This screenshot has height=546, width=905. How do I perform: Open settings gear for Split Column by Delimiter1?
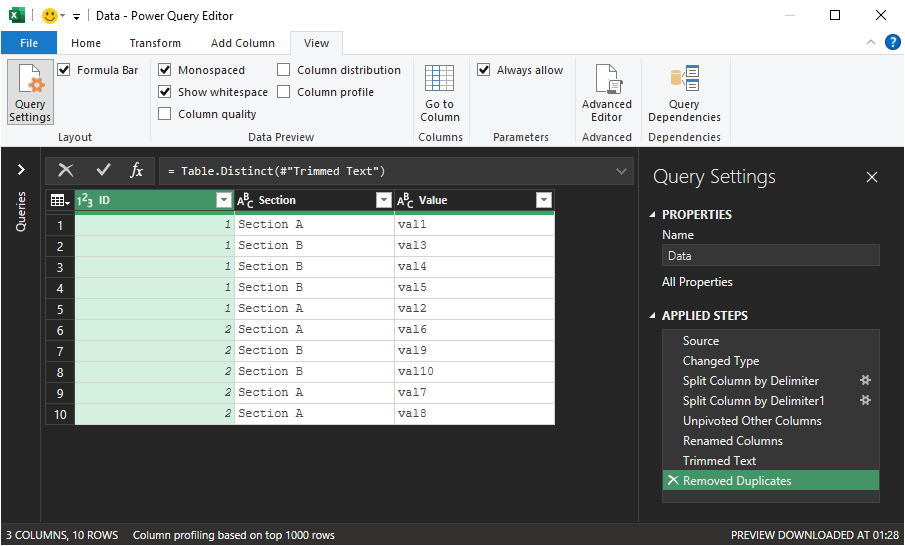pyautogui.click(x=865, y=400)
